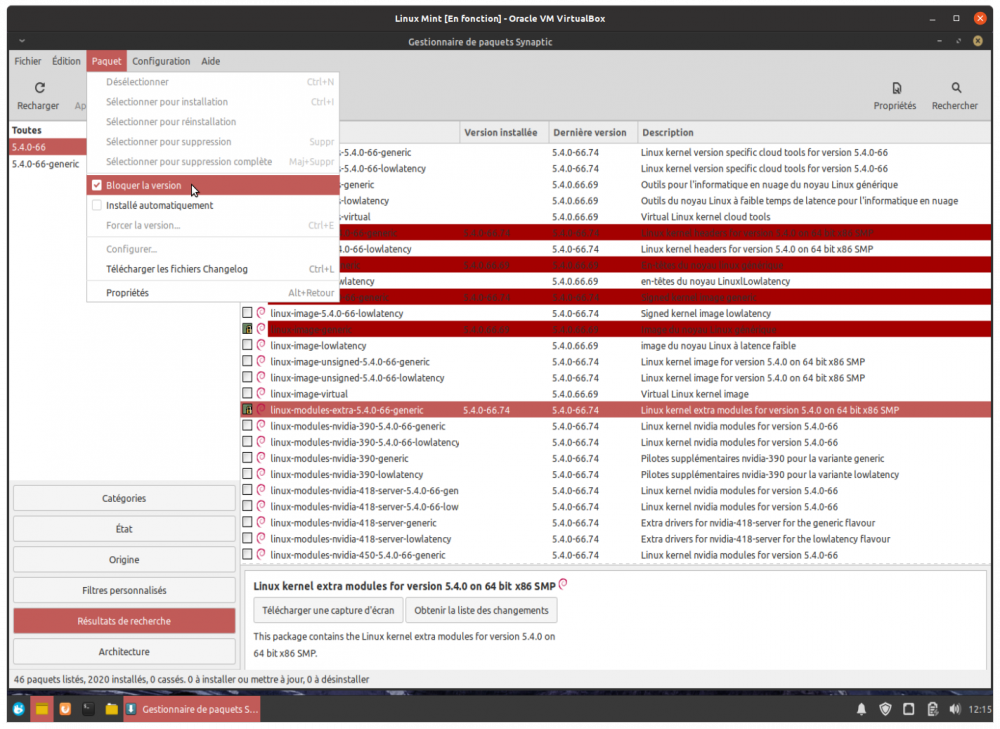Viewport: 1000px width, 729px height.
Task: Click the volume speaker tray icon
Action: 954,710
